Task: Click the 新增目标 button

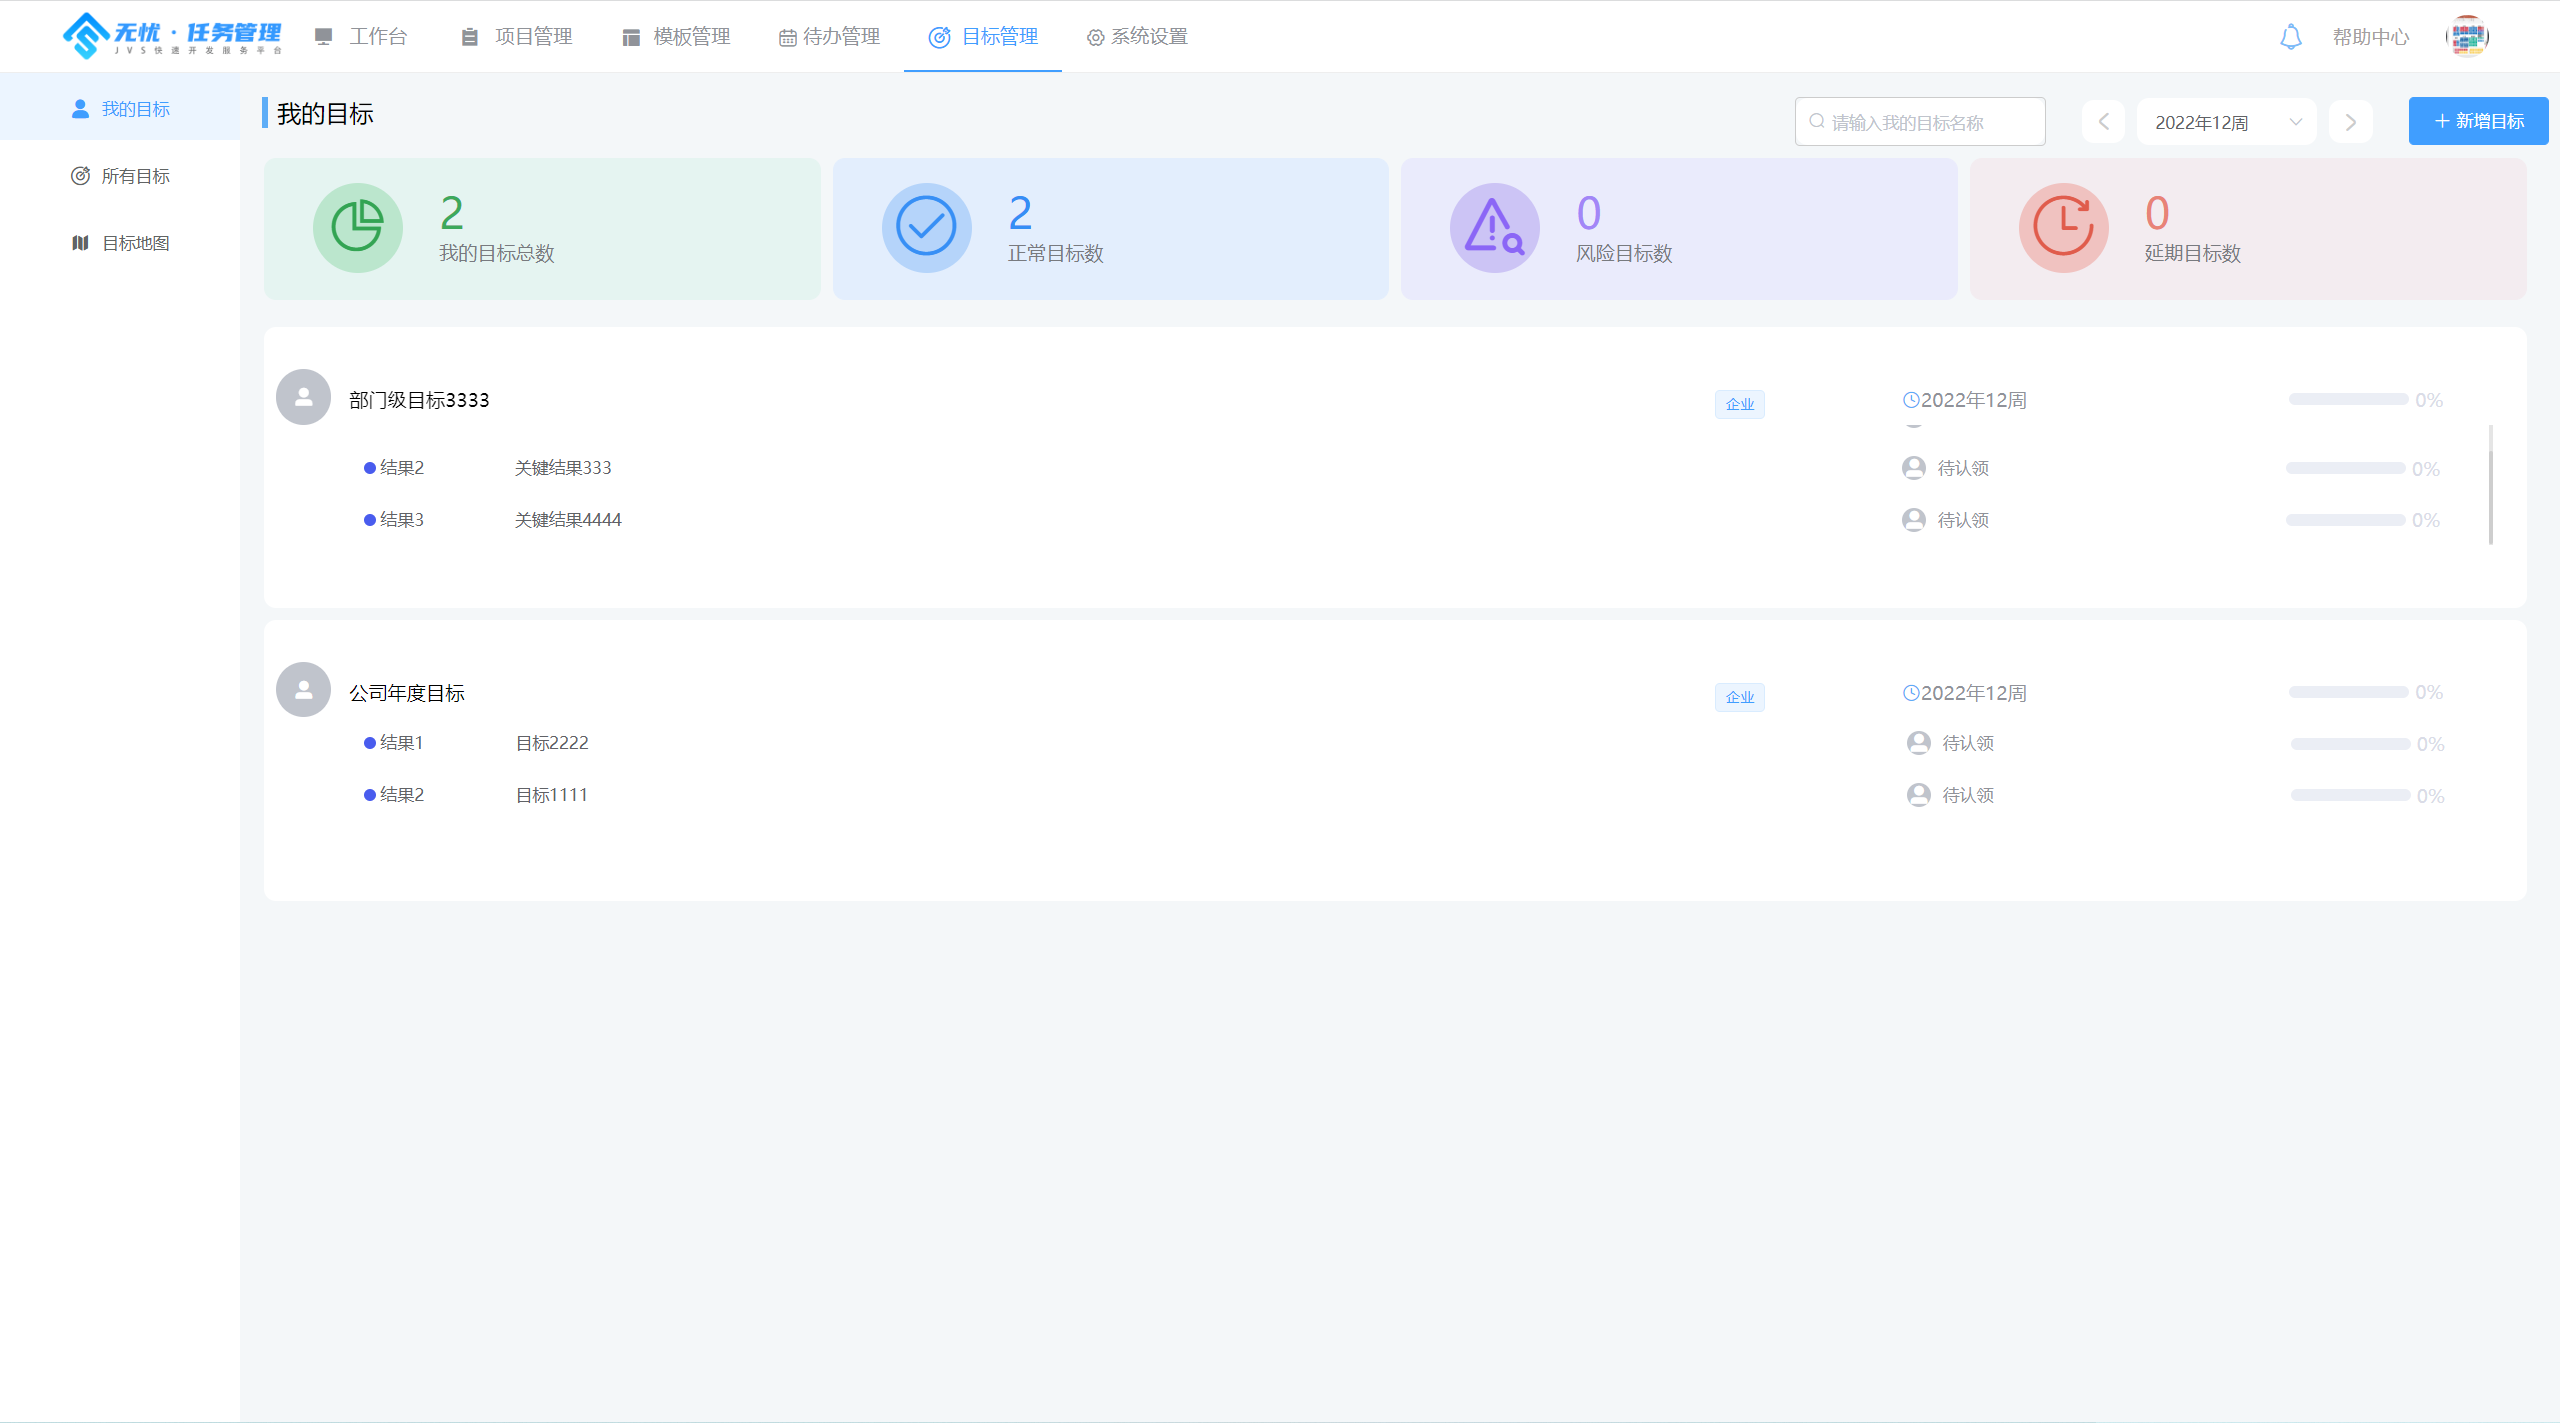Action: [x=2478, y=121]
